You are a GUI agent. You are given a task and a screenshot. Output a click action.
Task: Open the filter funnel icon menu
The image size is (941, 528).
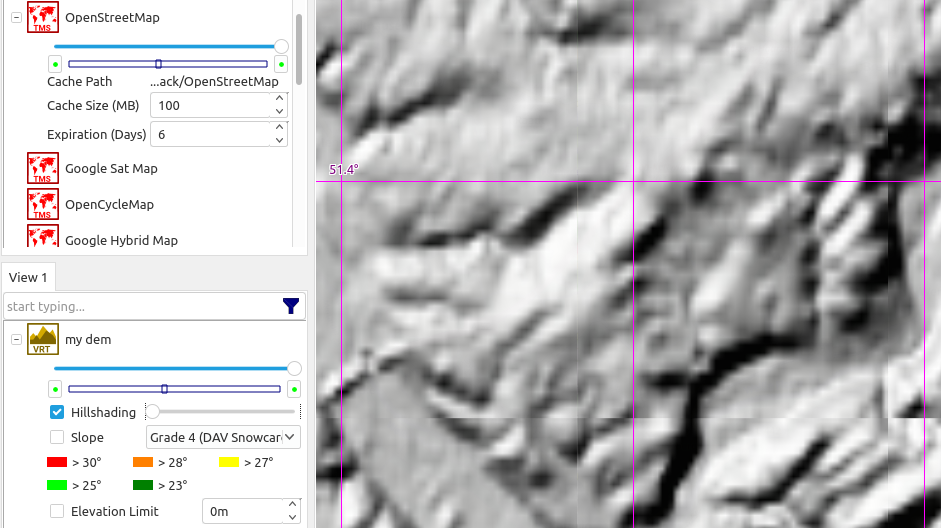(291, 306)
